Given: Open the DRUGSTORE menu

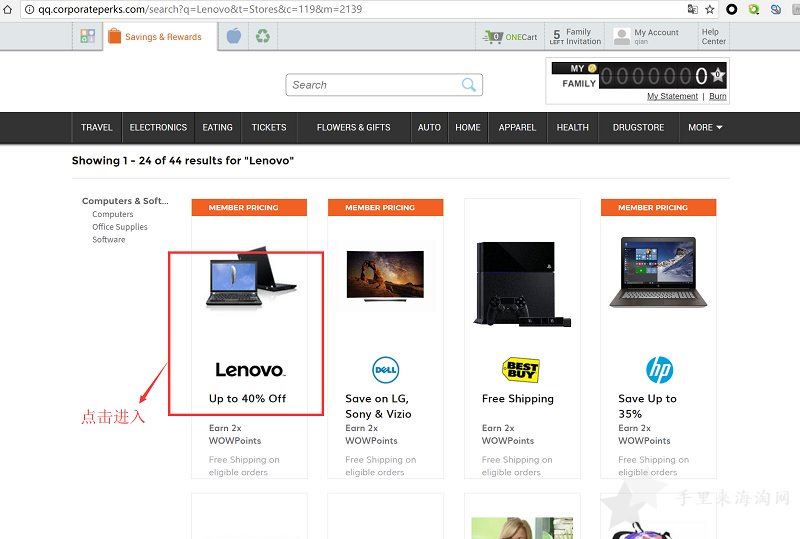Looking at the screenshot, I should pyautogui.click(x=638, y=128).
